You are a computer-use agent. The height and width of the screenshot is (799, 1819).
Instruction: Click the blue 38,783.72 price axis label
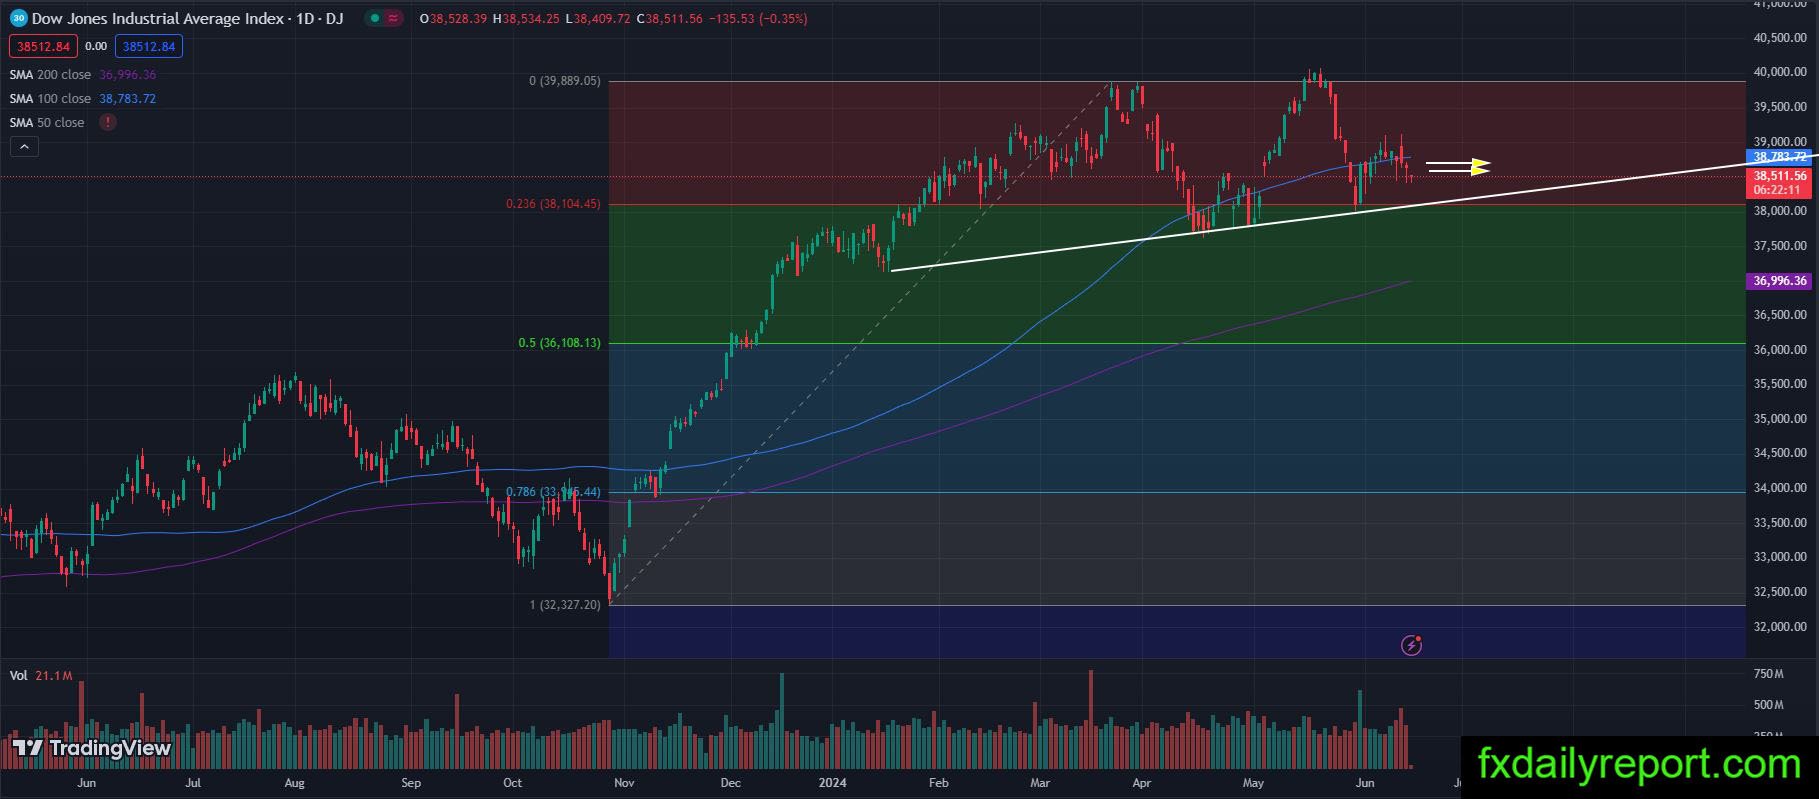tap(1780, 157)
